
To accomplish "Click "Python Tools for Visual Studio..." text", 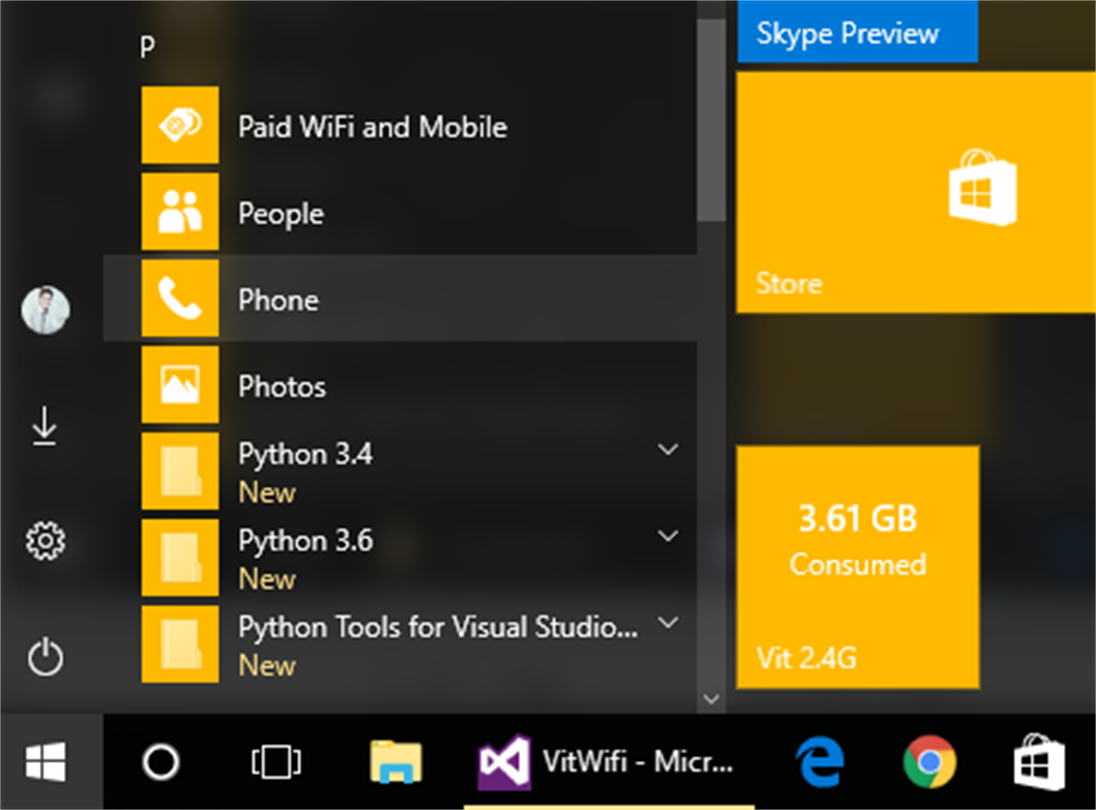I will pyautogui.click(x=438, y=628).
